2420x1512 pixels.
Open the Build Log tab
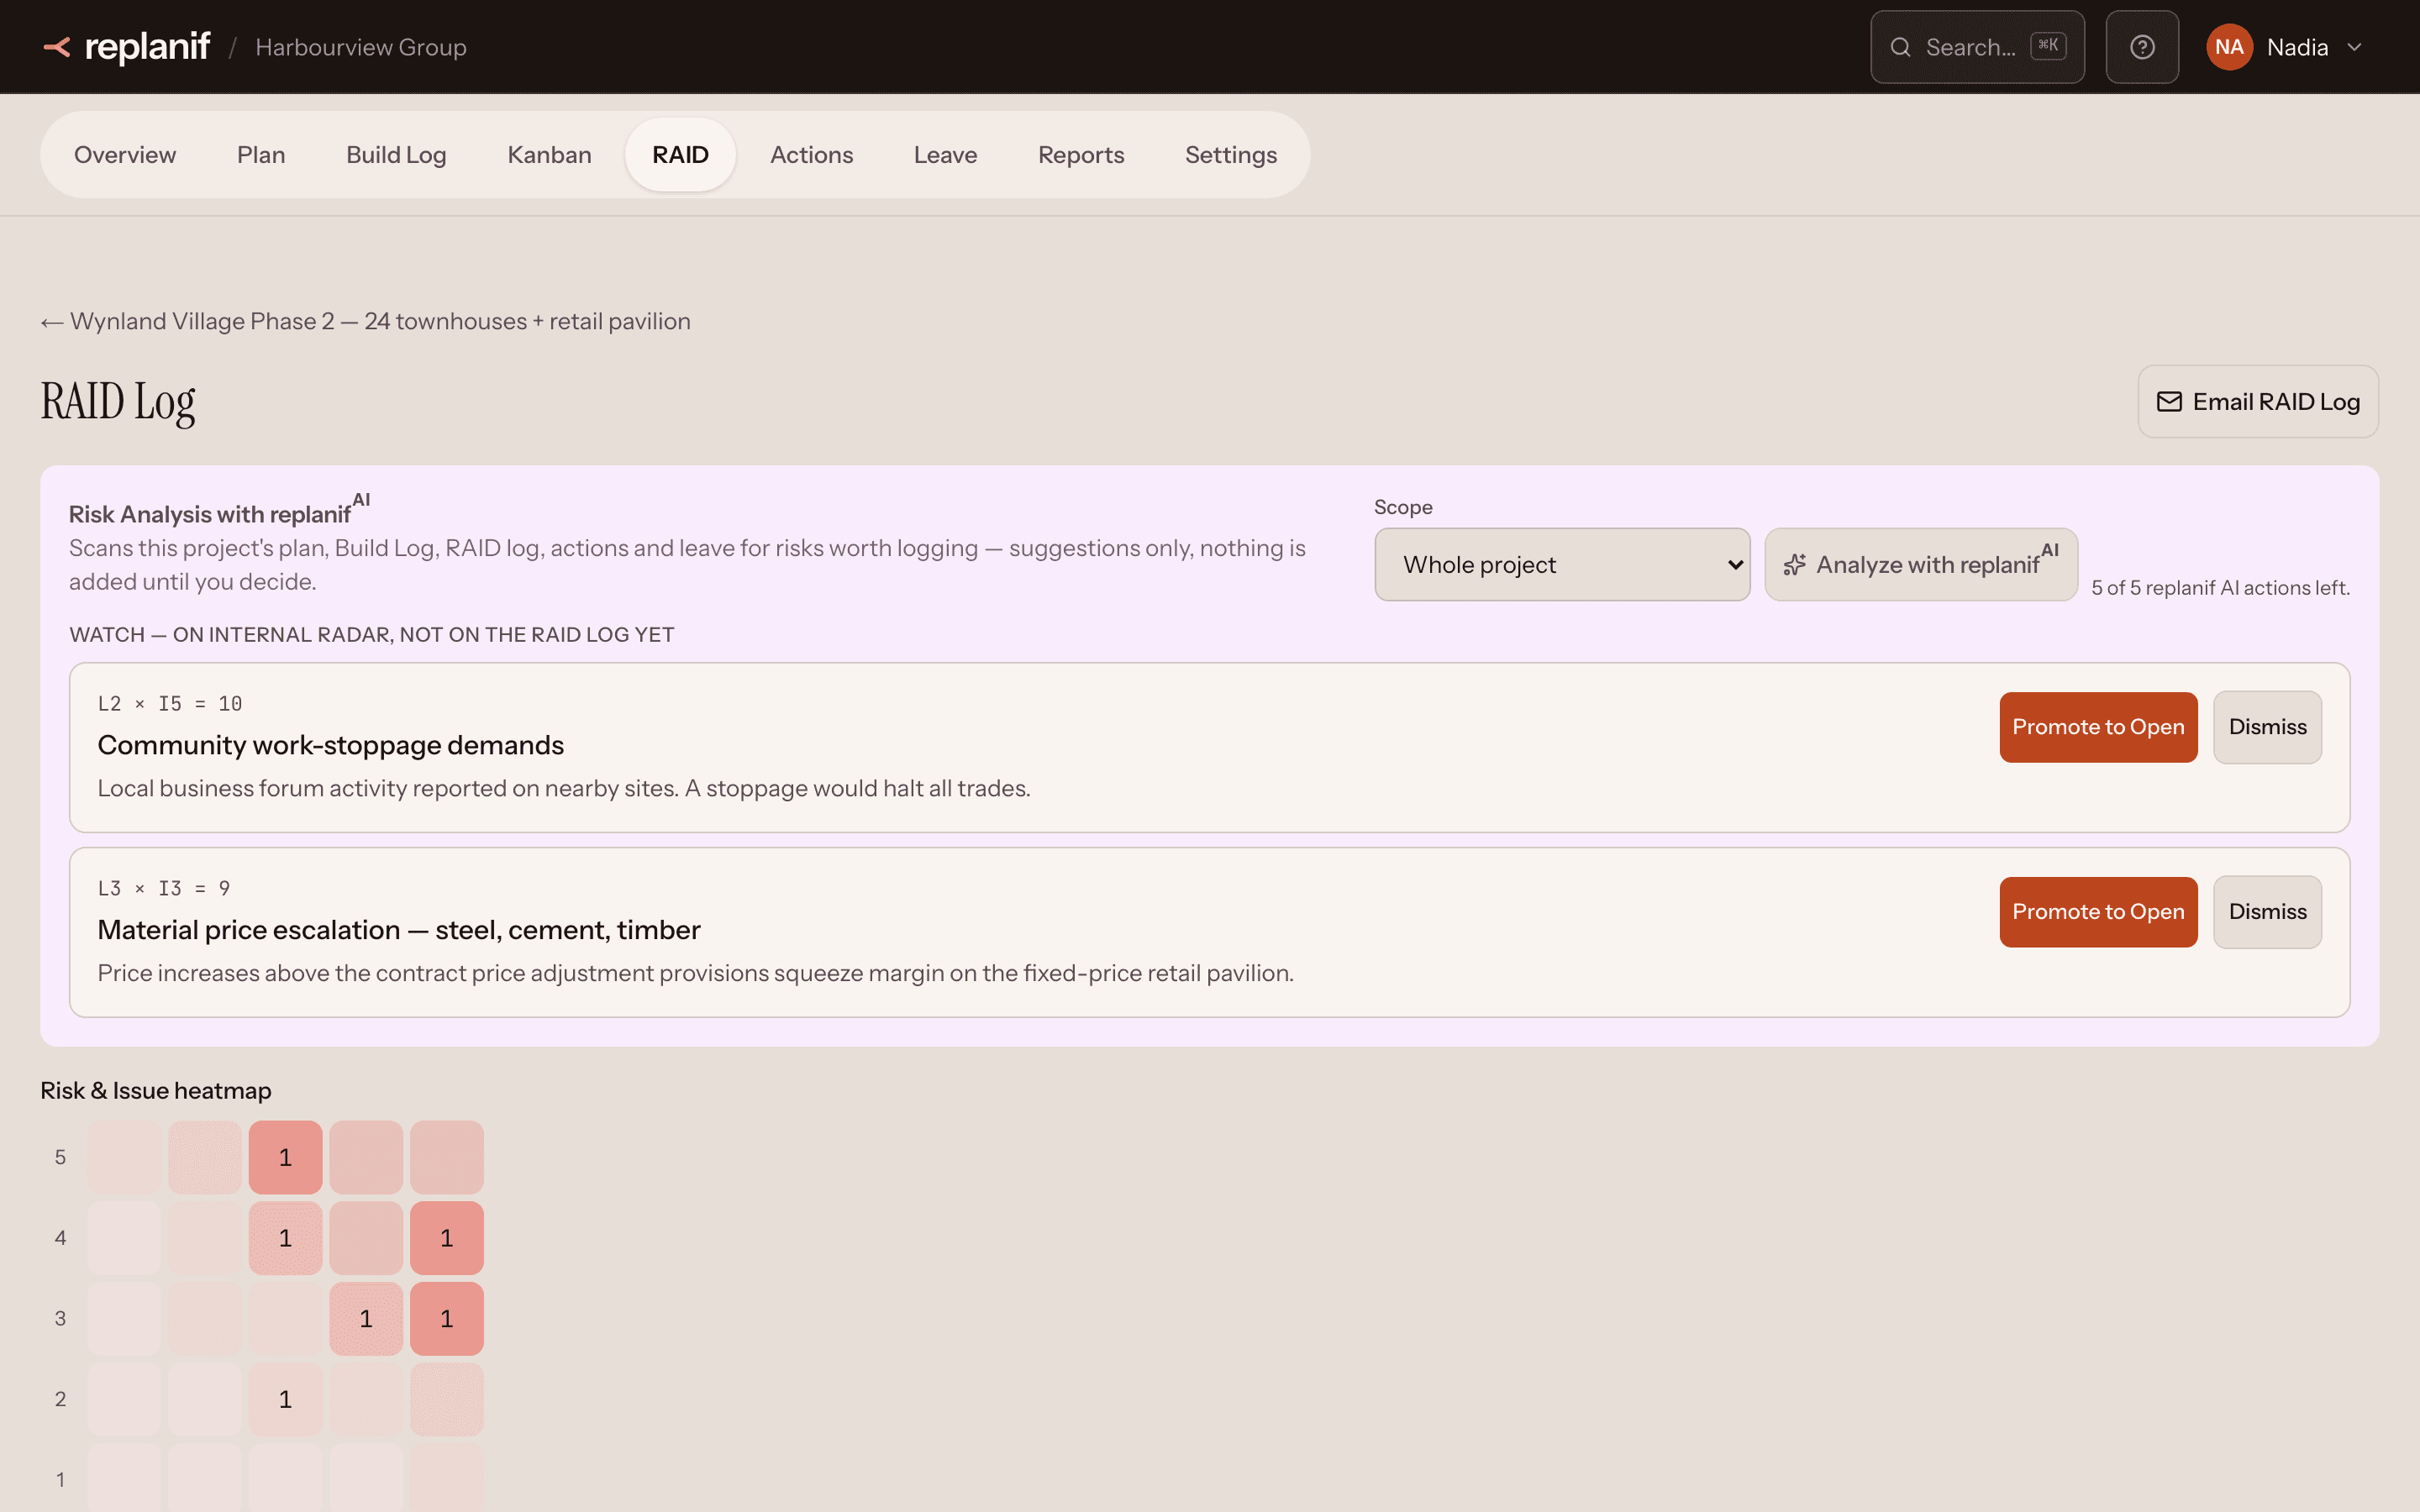396,155
